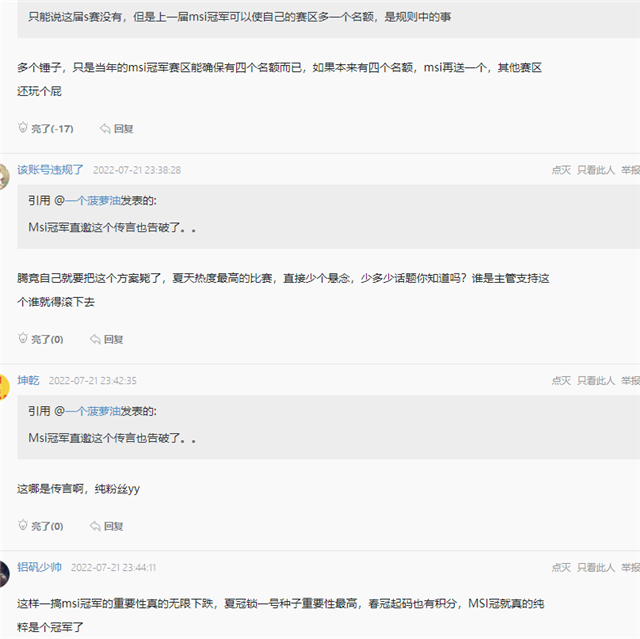Click 只看此人 on 该账号违规了's comment
The image size is (640, 639).
596,170
